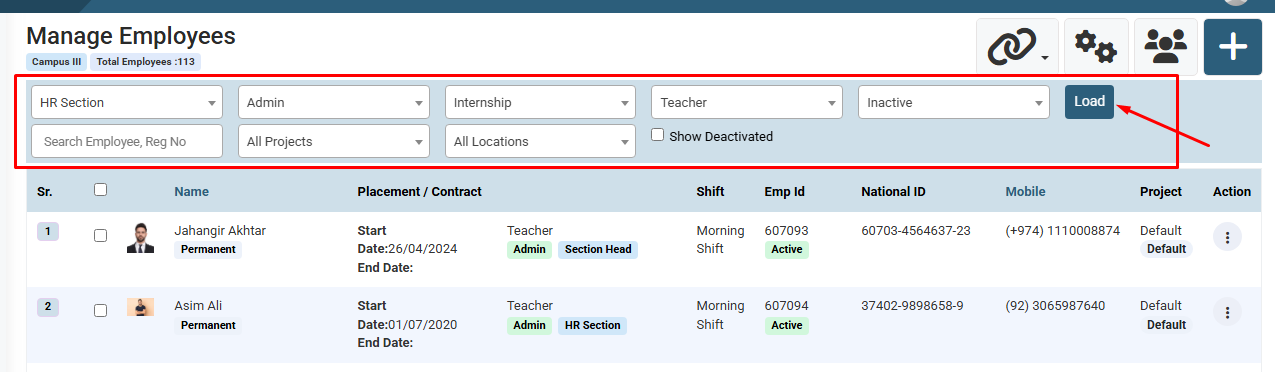Open action menu for Asim Ali
Viewport: 1275px width, 372px height.
[1227, 312]
